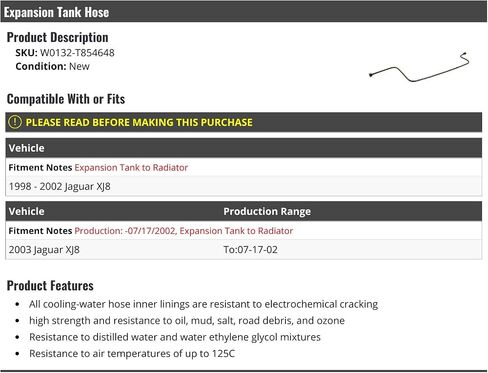Select the electrochemical cracking feature bullet
Screen dimensions: 488x373
(x=203, y=304)
